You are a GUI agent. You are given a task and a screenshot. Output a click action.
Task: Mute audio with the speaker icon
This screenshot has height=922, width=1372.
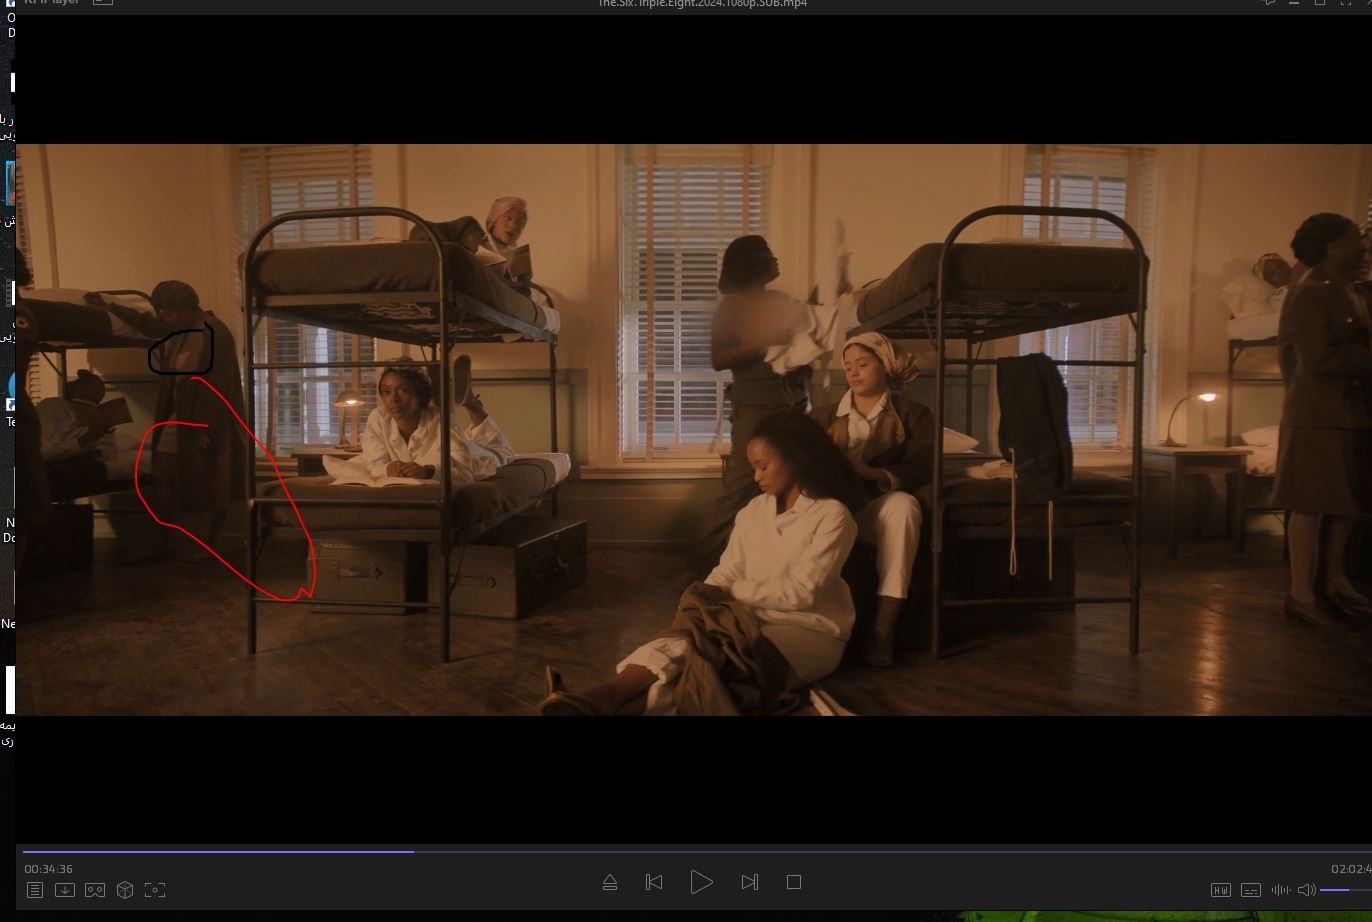(x=1306, y=890)
